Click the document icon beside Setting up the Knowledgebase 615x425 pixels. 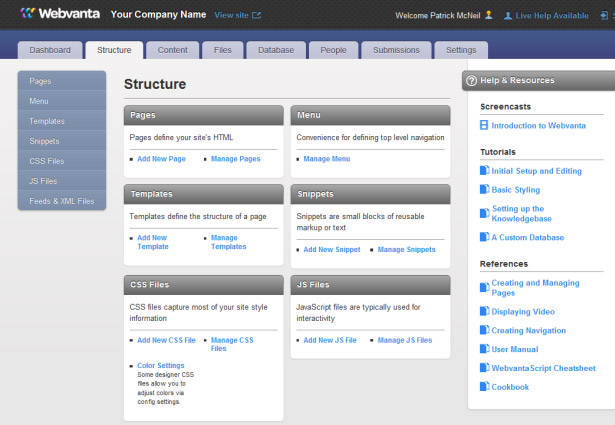pyautogui.click(x=484, y=213)
